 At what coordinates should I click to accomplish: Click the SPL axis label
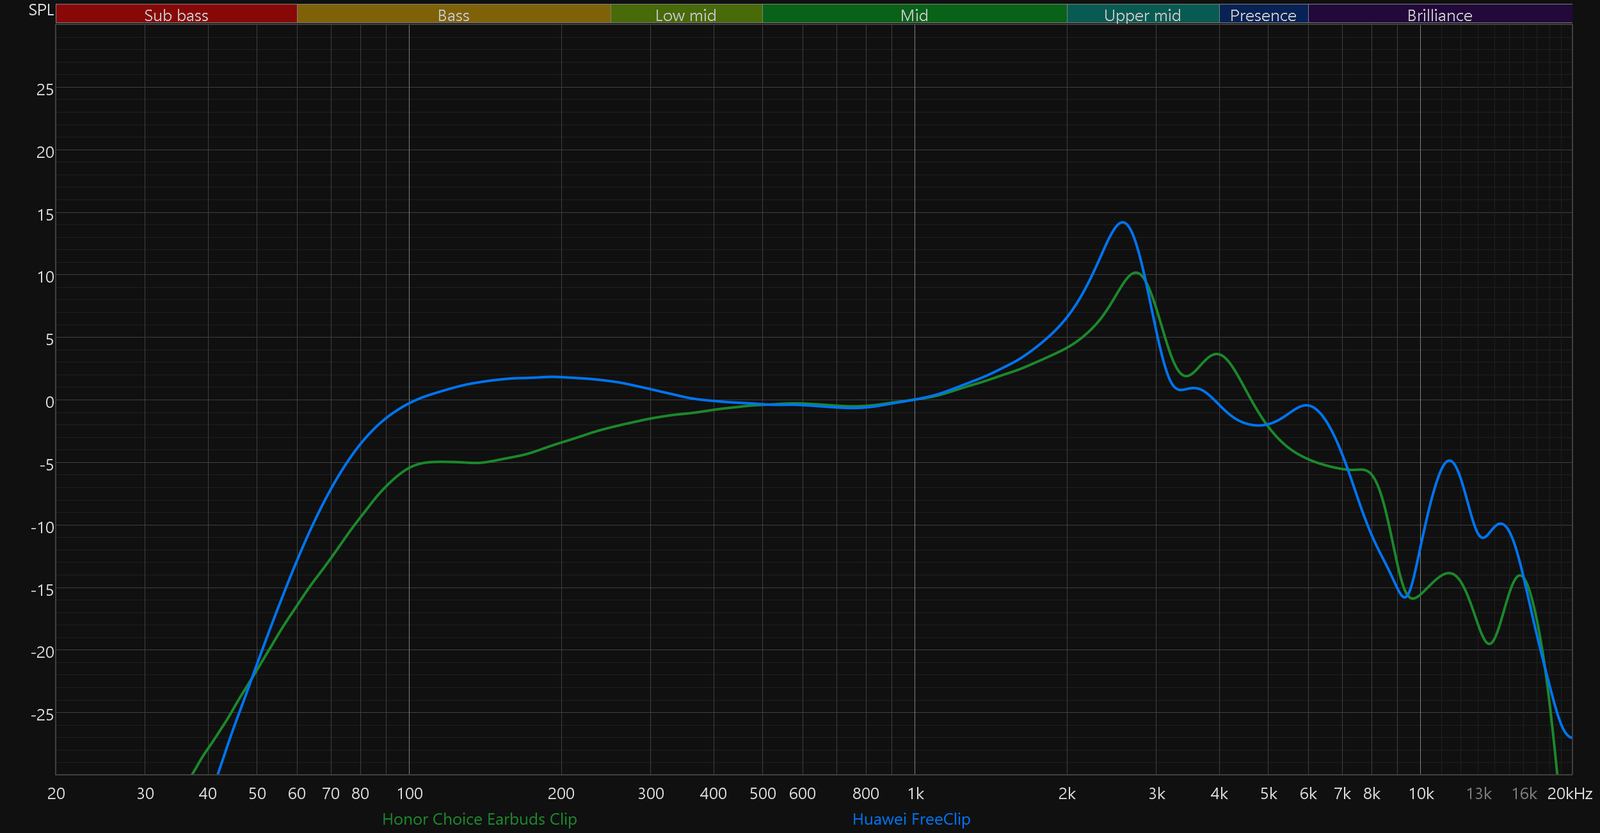click(x=41, y=10)
